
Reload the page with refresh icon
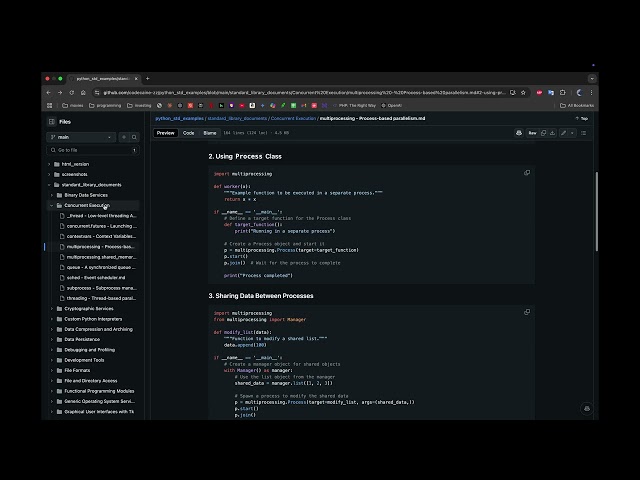[71, 93]
